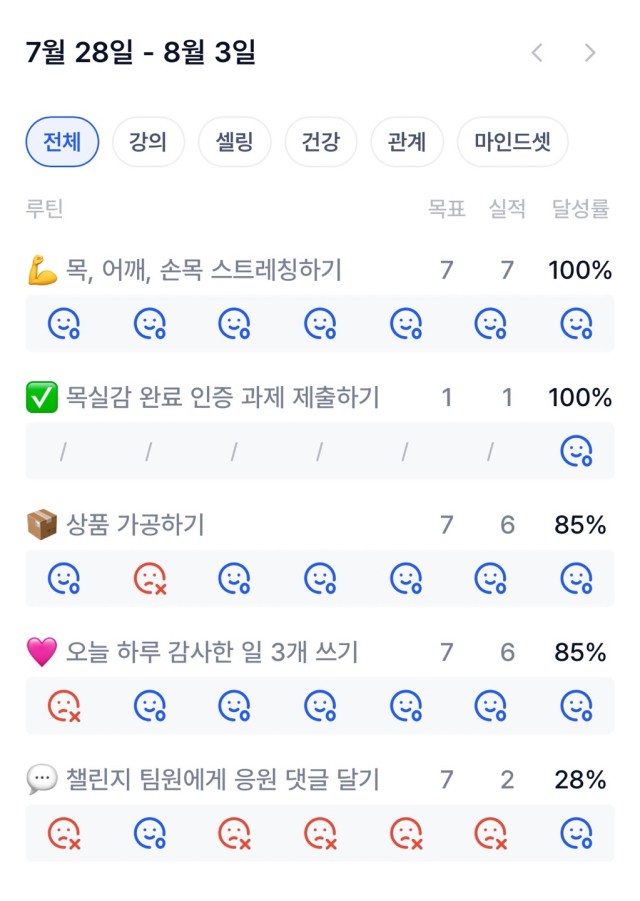
Task: Click the package box icon of 상품 가공하기
Action: (42, 525)
